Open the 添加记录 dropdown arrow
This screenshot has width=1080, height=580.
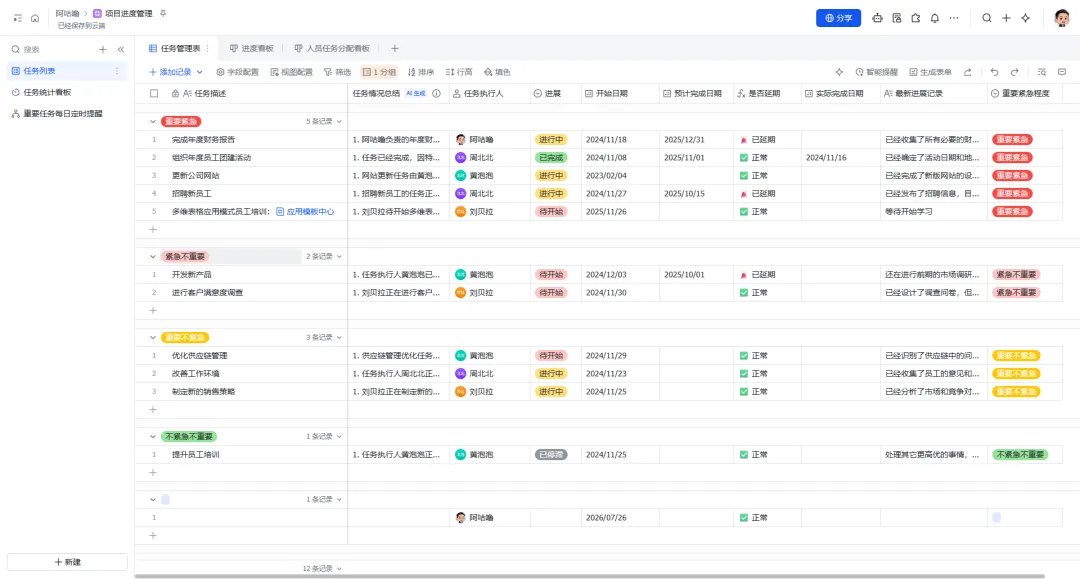point(200,72)
